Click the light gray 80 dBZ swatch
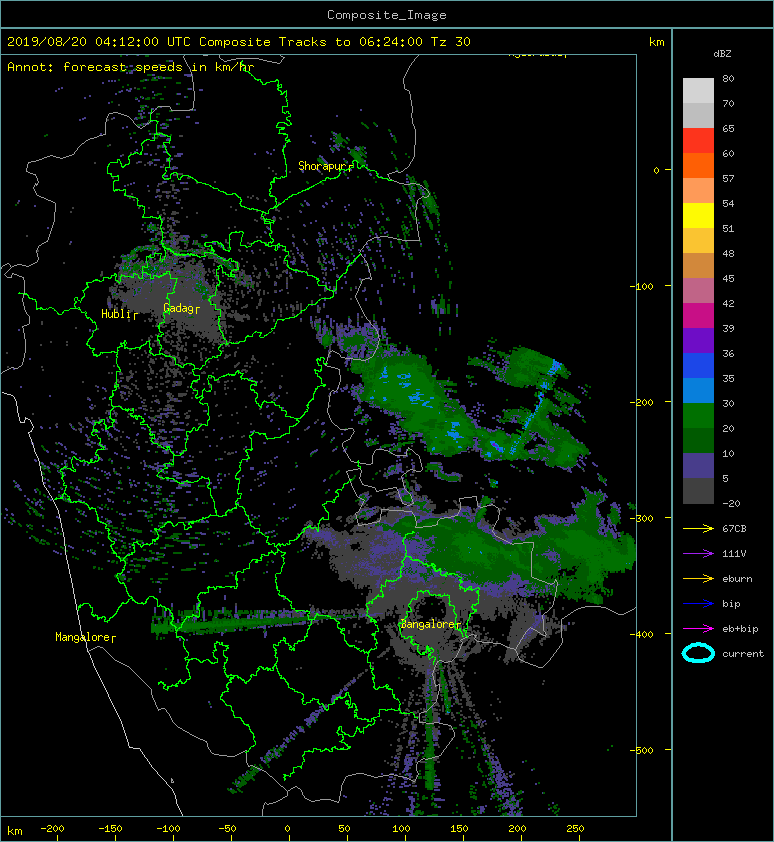 click(x=698, y=90)
